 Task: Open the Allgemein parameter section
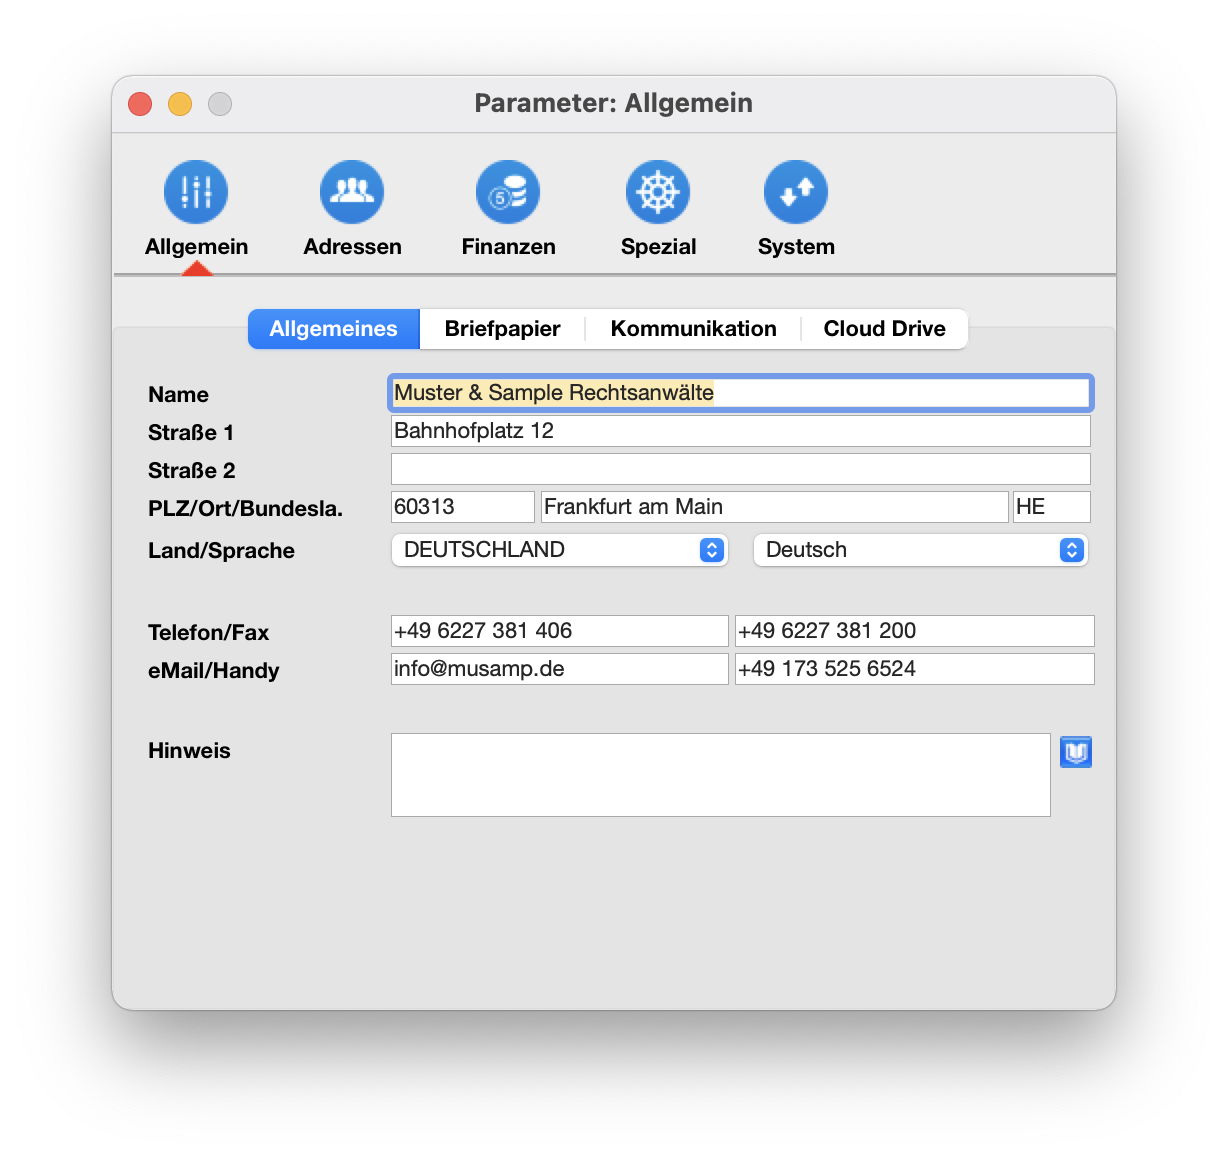tap(196, 209)
